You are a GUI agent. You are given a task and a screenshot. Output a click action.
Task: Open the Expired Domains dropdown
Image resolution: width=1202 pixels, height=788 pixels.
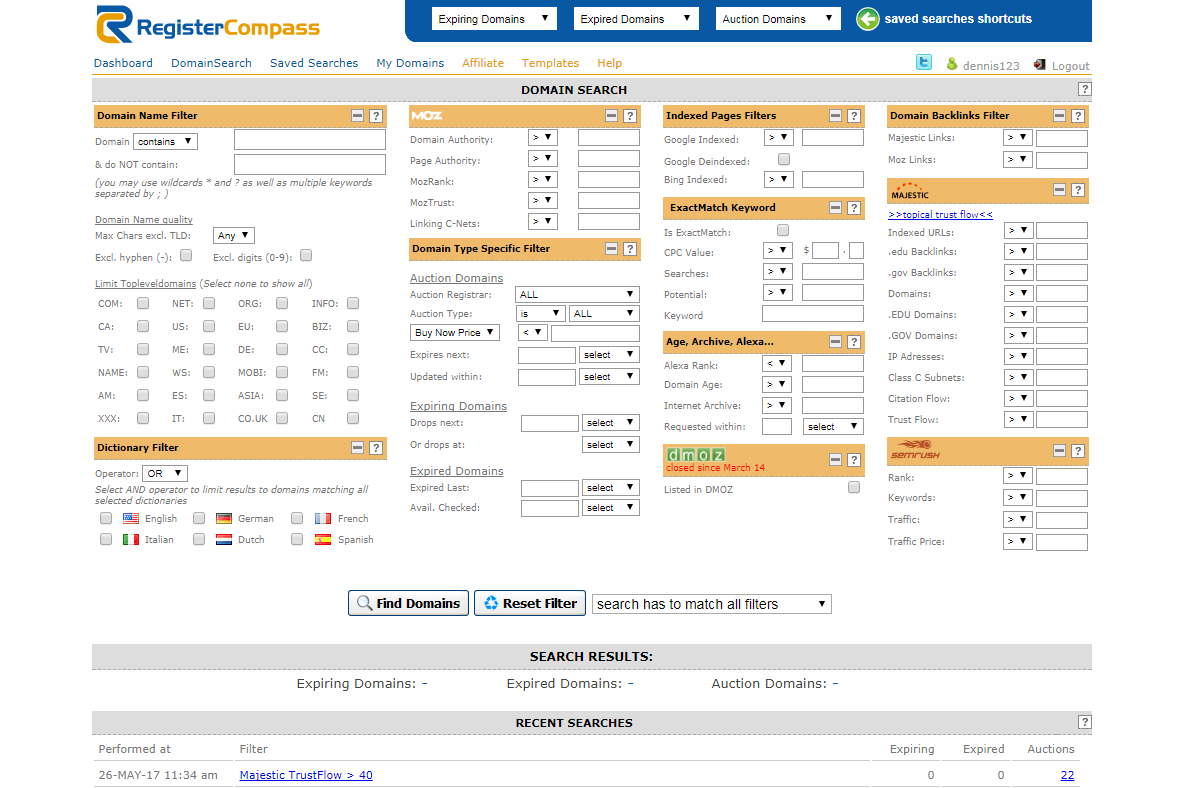[636, 19]
